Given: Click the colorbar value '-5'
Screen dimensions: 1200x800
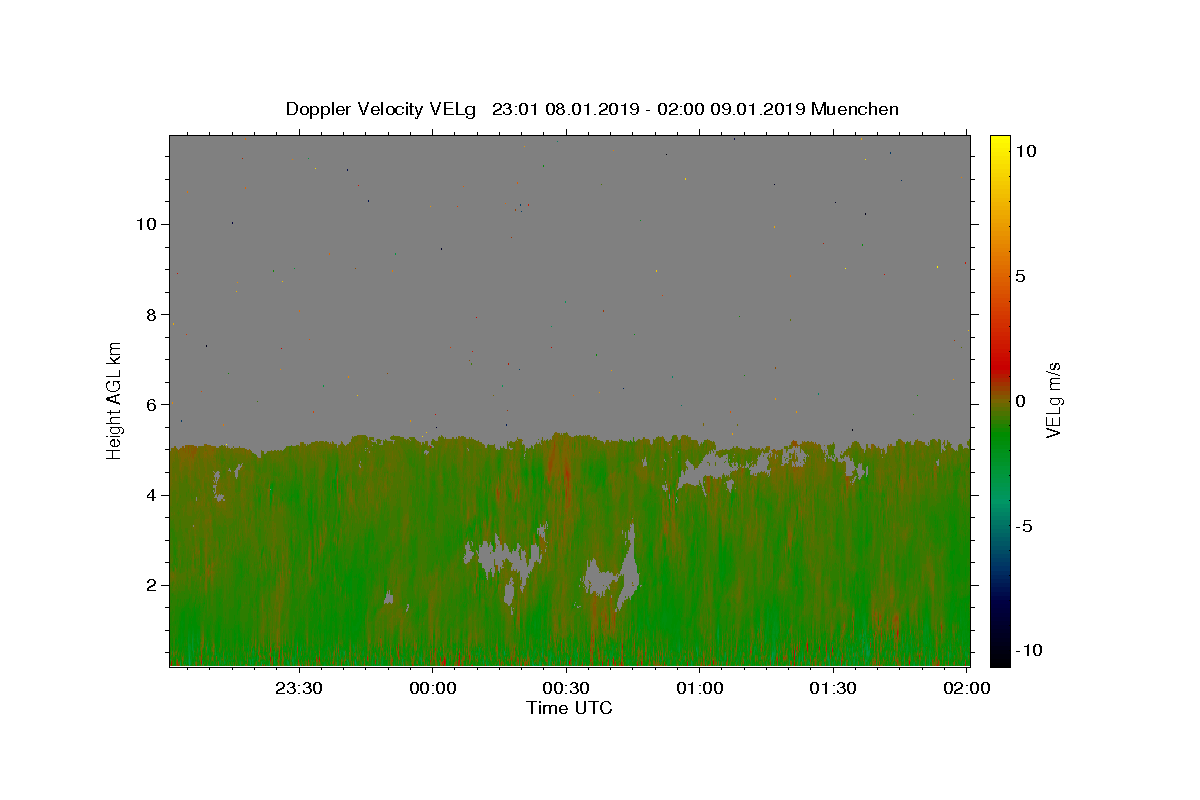Looking at the screenshot, I should [x=1024, y=526].
